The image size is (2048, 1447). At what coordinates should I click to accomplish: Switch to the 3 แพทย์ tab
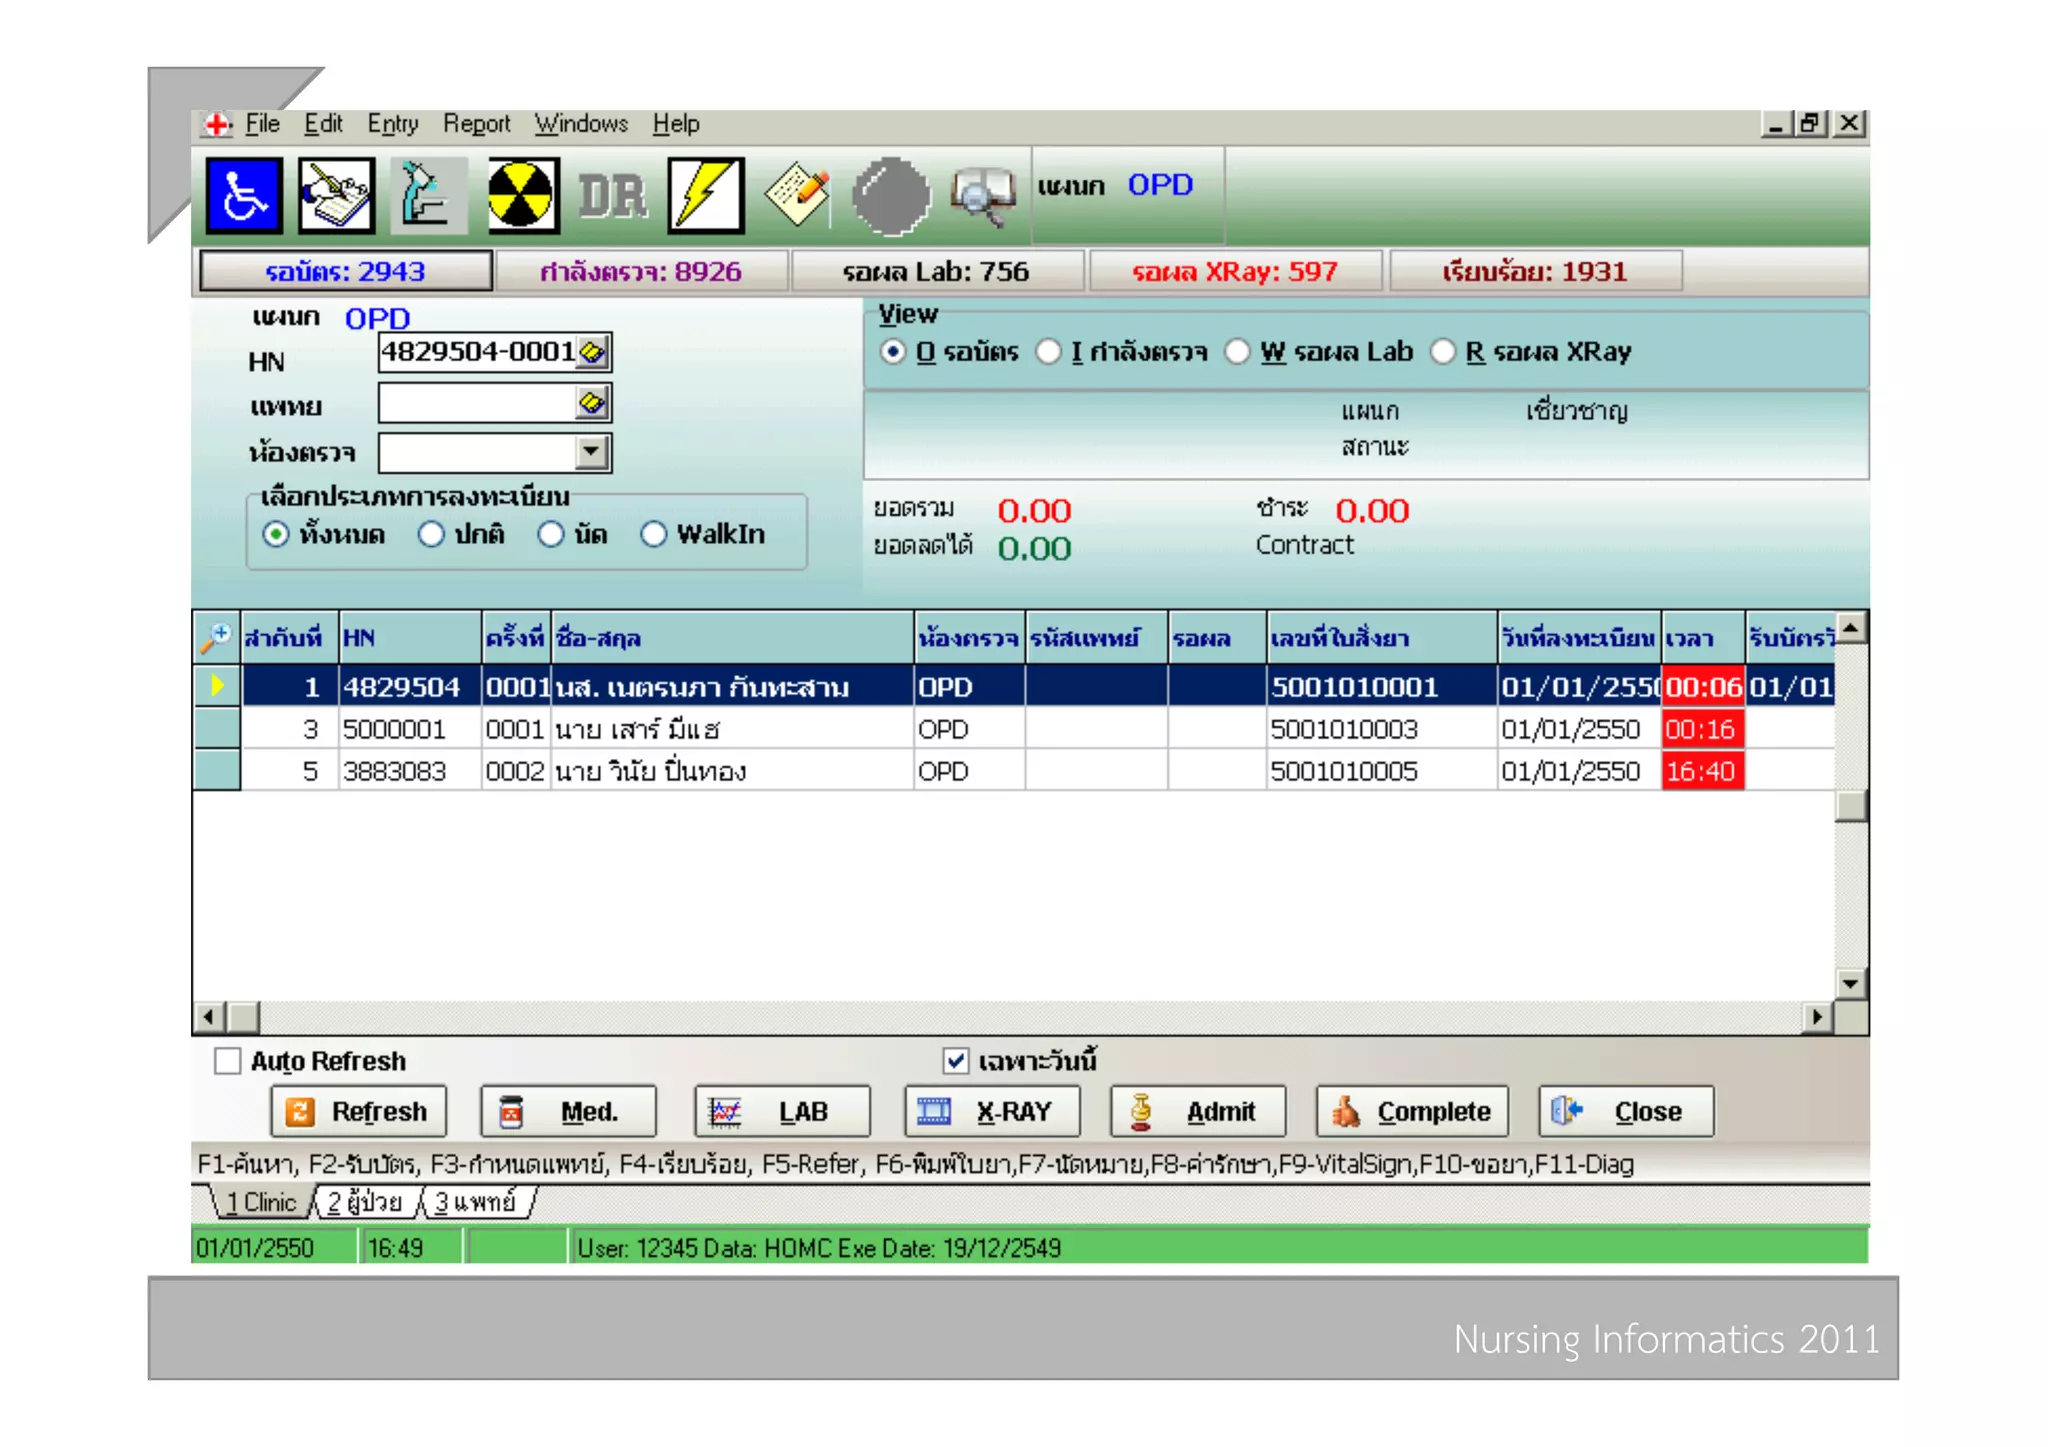[x=476, y=1202]
